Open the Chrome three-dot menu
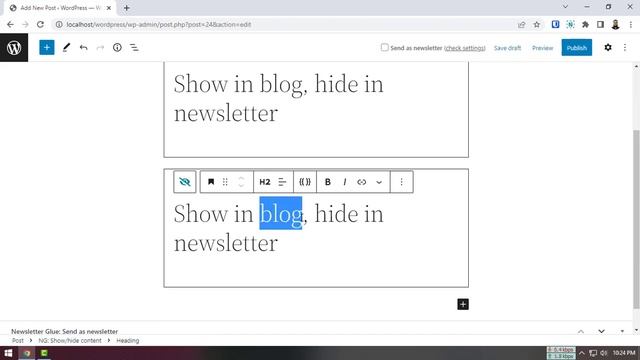This screenshot has width=640, height=360. click(631, 24)
